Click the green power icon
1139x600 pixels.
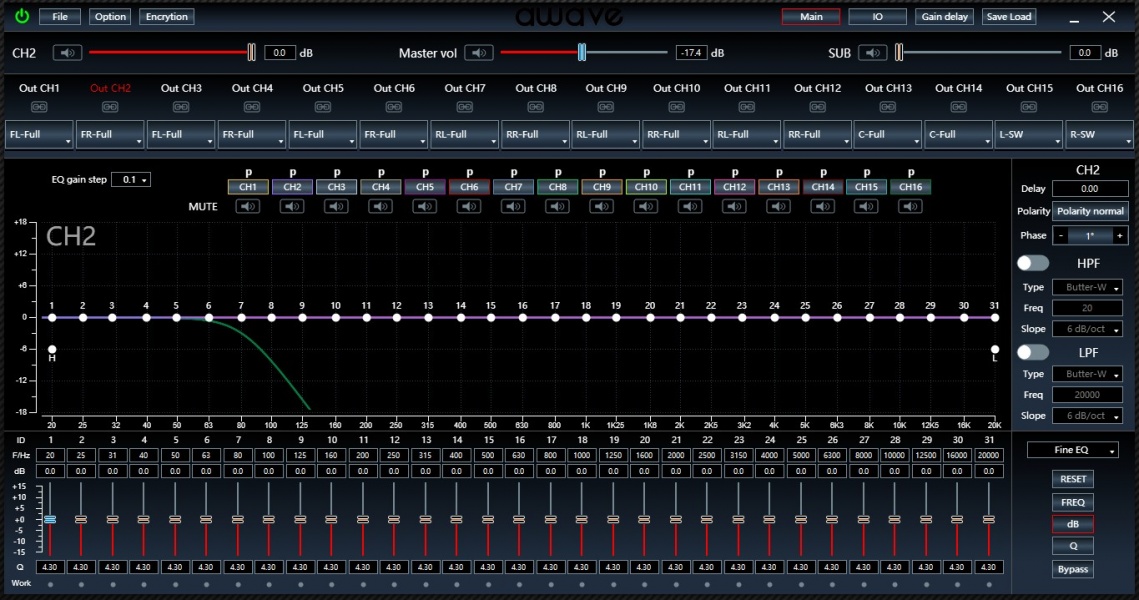(22, 16)
